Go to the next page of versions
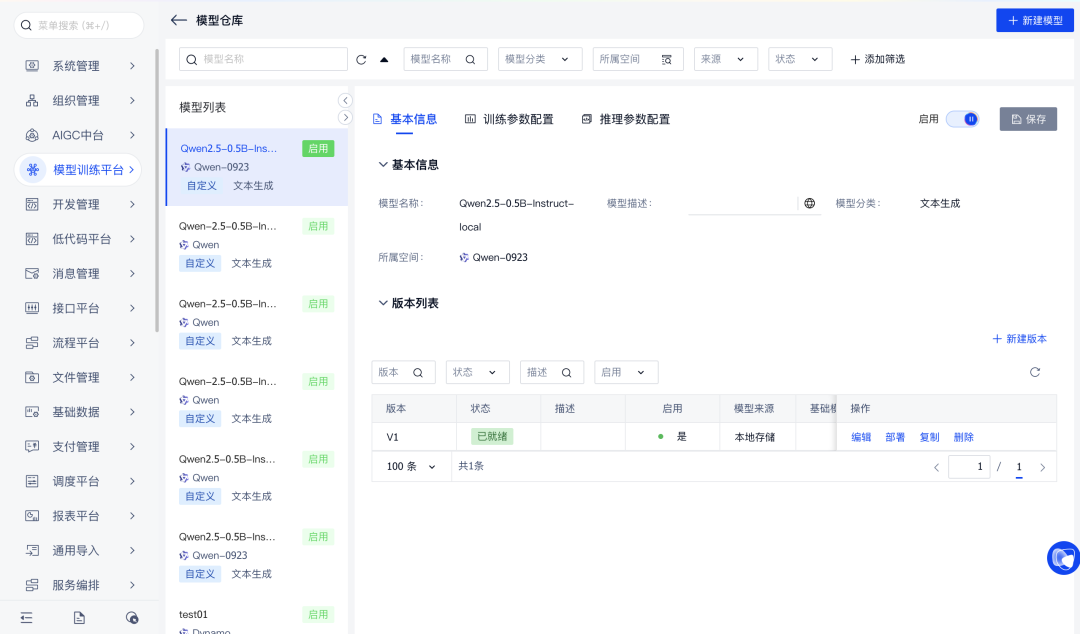The image size is (1080, 634). [1042, 467]
